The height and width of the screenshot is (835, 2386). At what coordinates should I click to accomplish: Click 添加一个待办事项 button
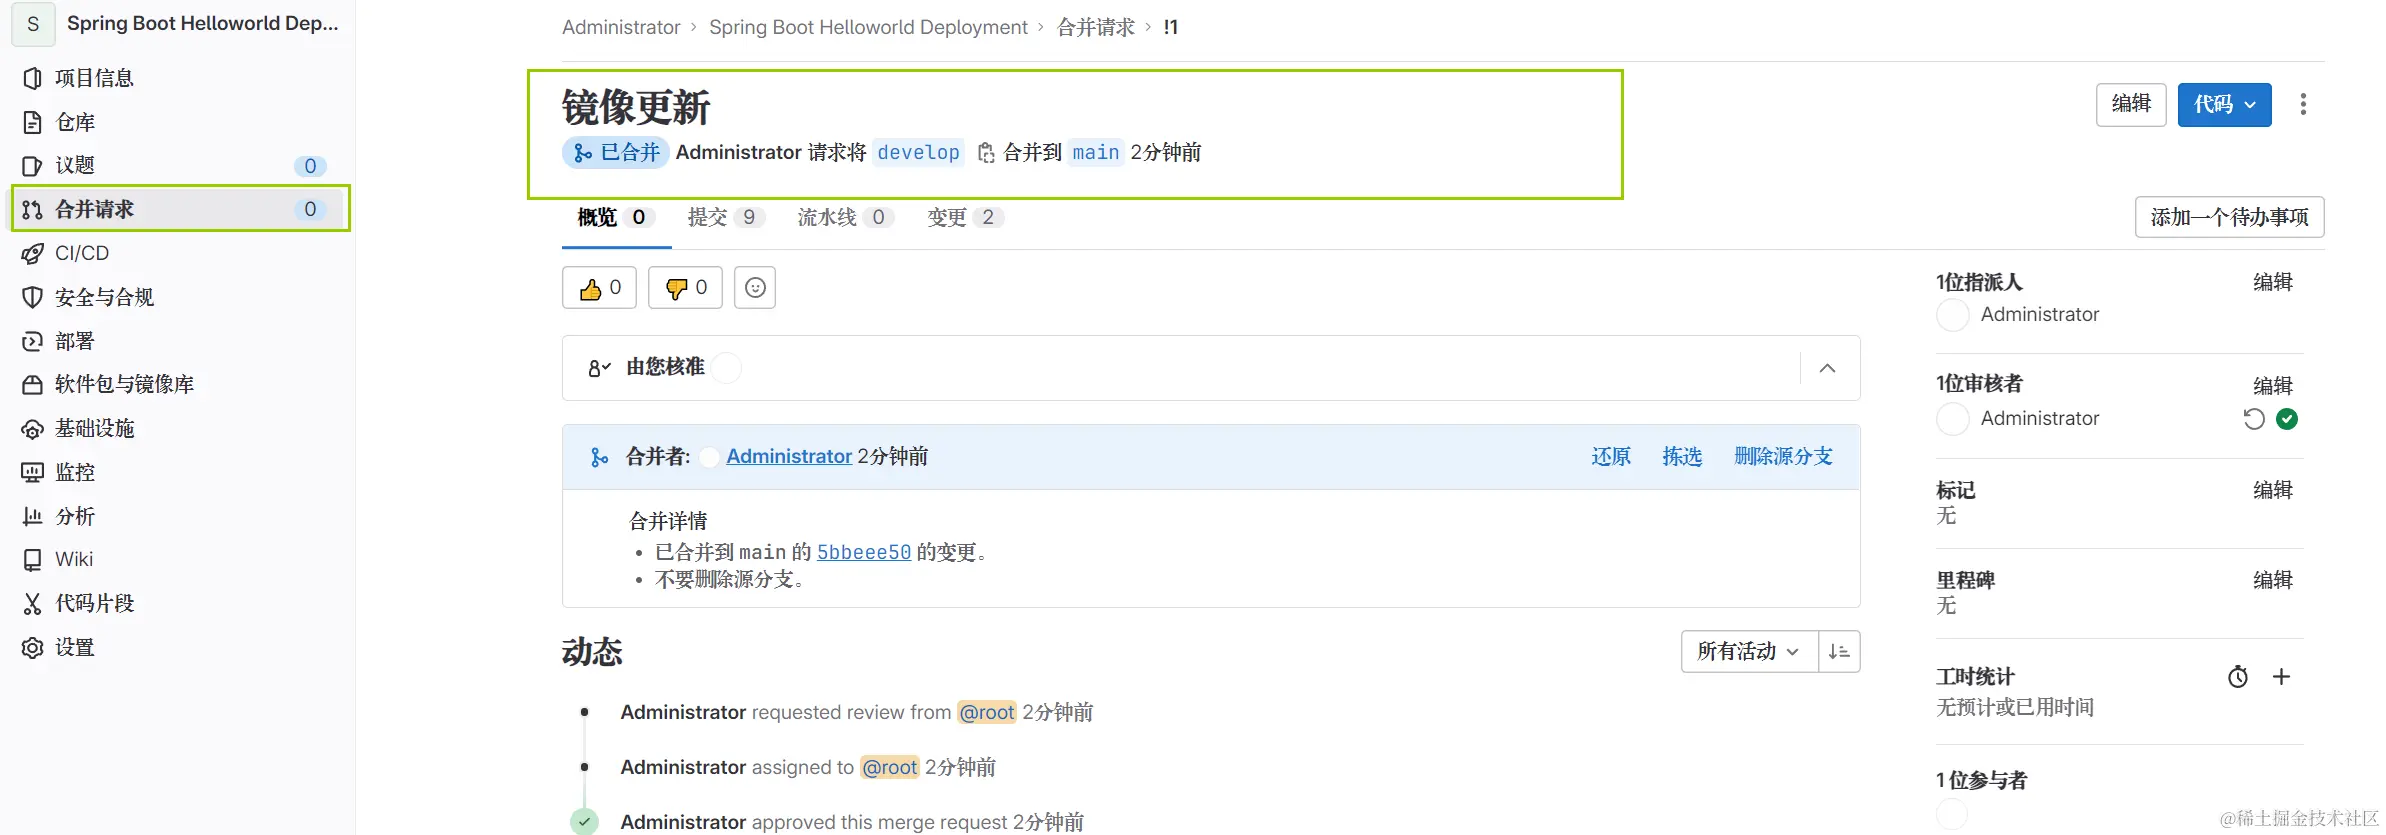coord(2229,217)
